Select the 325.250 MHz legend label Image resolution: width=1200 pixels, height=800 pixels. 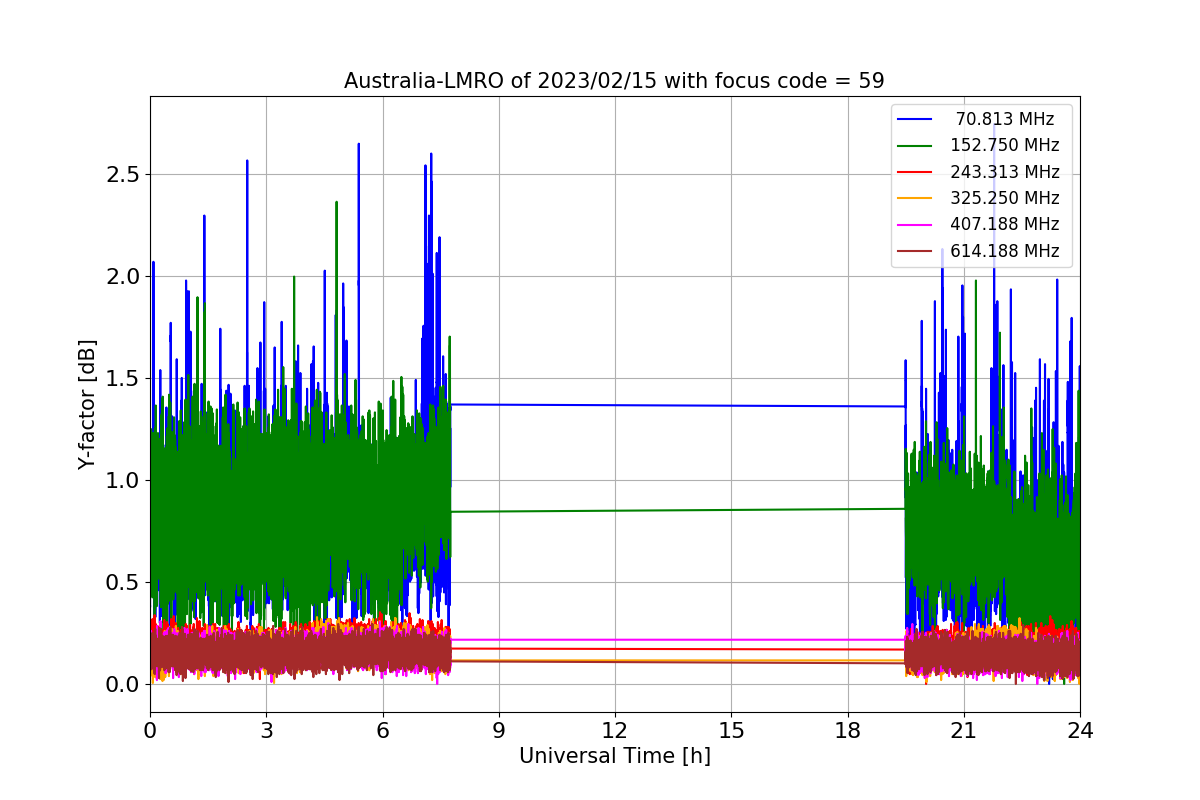coord(1005,198)
